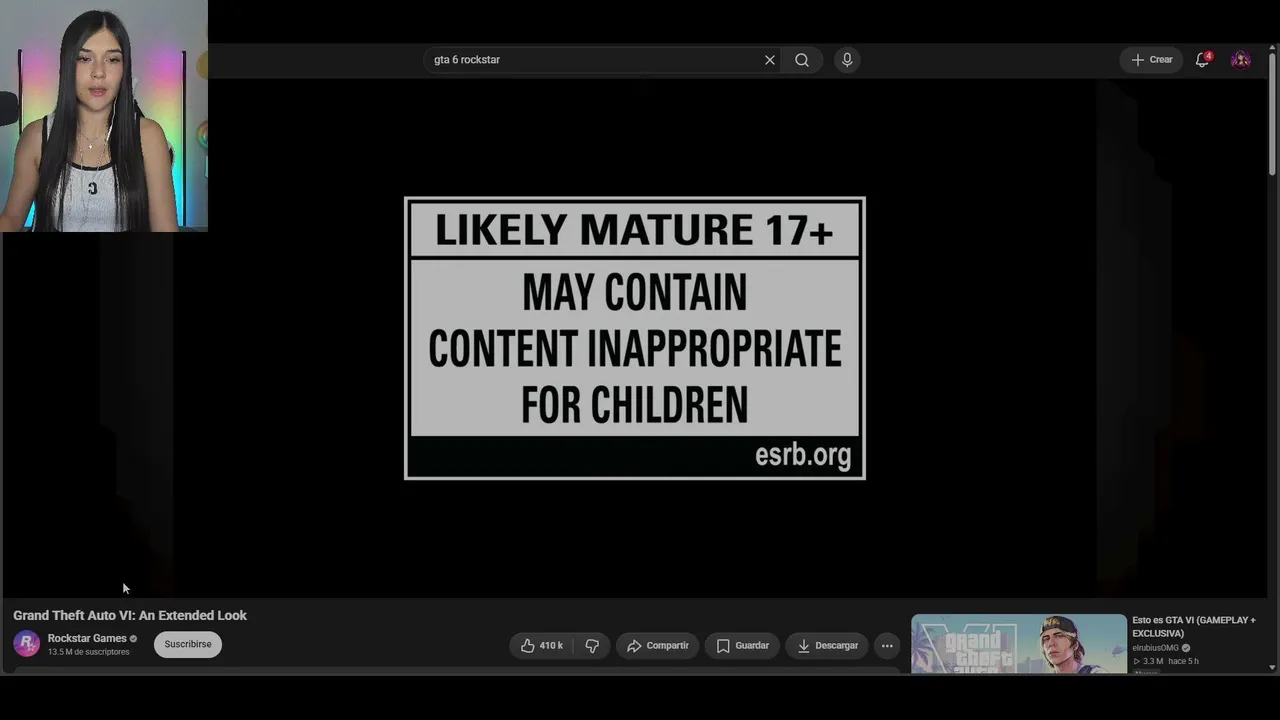Start voice search with the microphone icon

tap(847, 60)
